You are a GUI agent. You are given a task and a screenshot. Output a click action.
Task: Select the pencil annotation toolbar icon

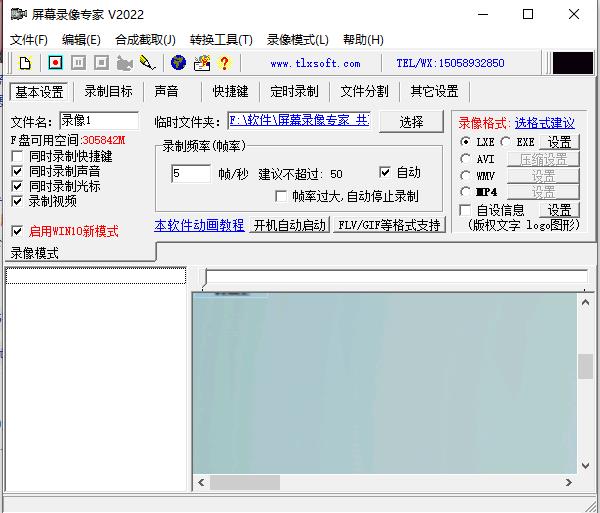coord(147,63)
